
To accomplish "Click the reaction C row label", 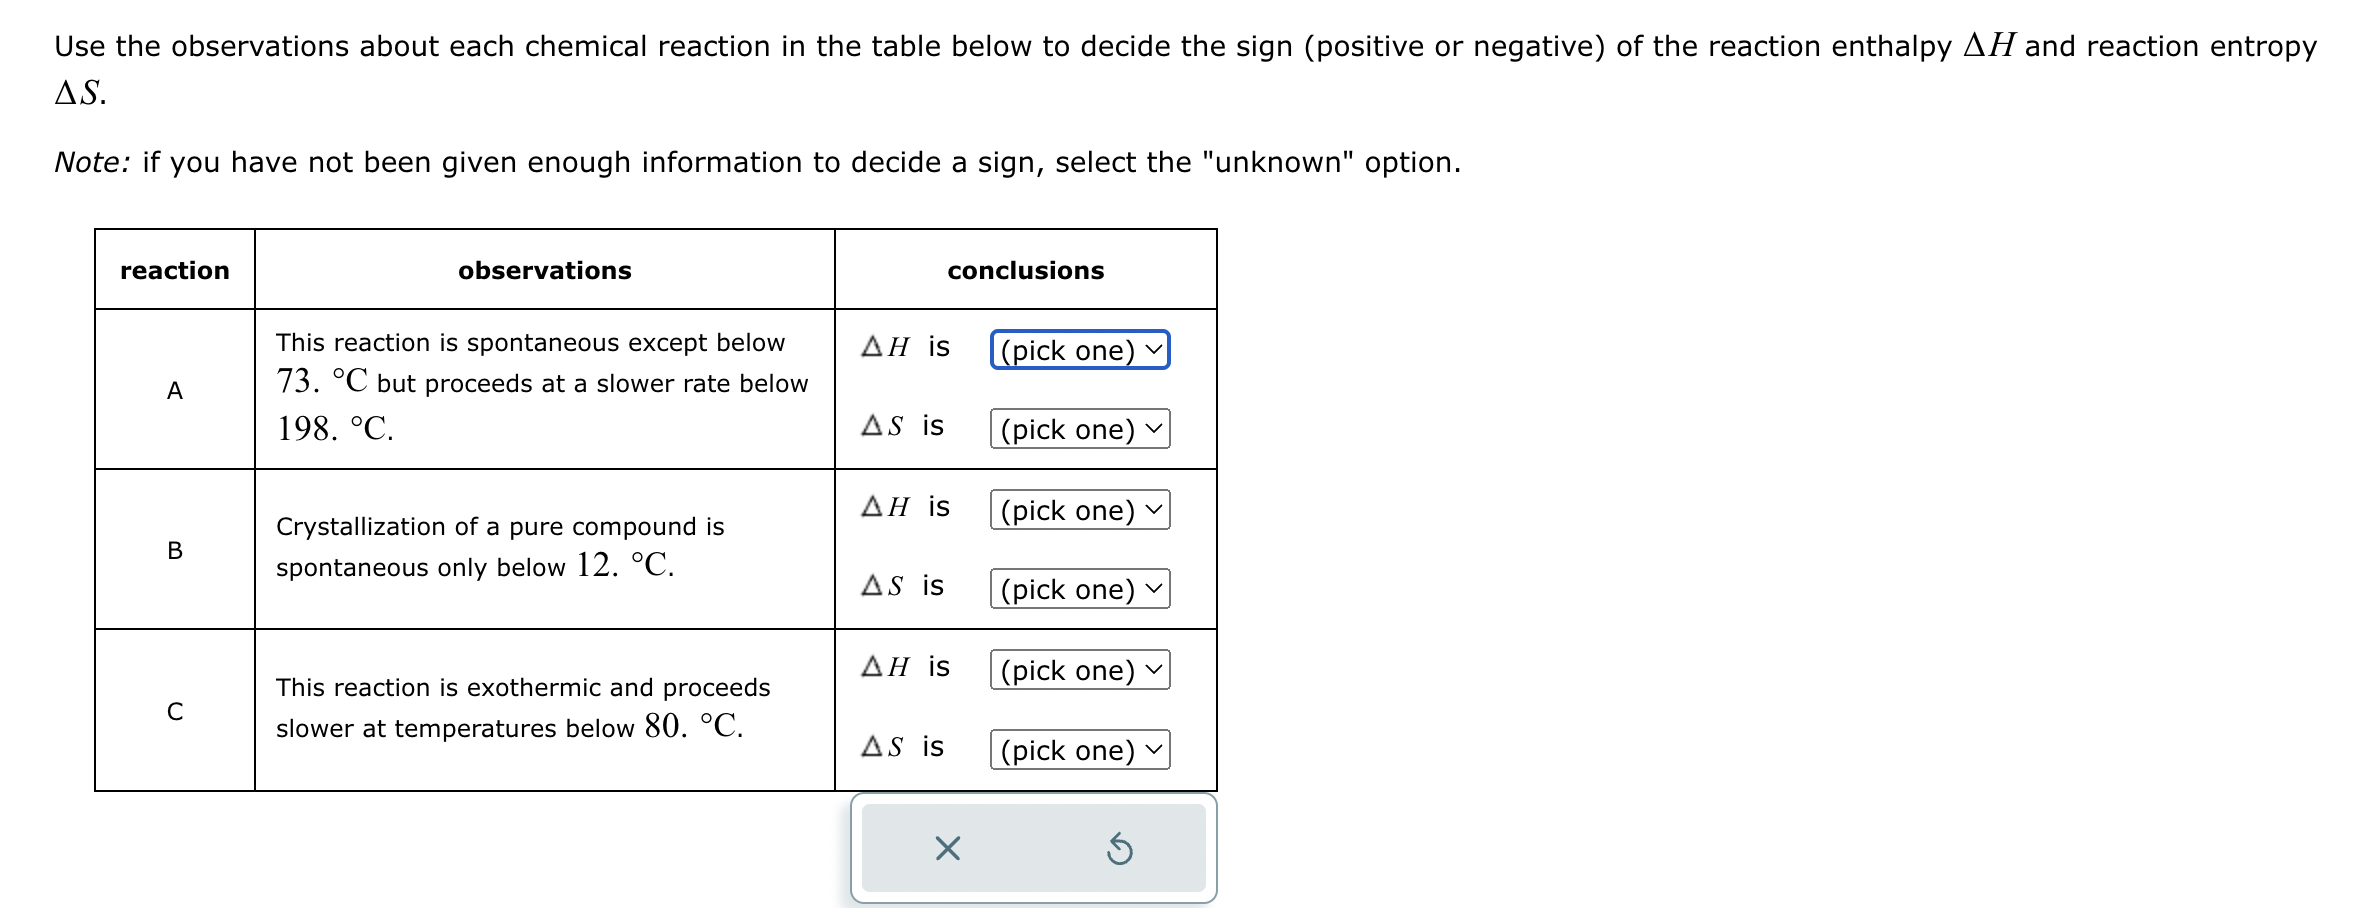I will [175, 710].
